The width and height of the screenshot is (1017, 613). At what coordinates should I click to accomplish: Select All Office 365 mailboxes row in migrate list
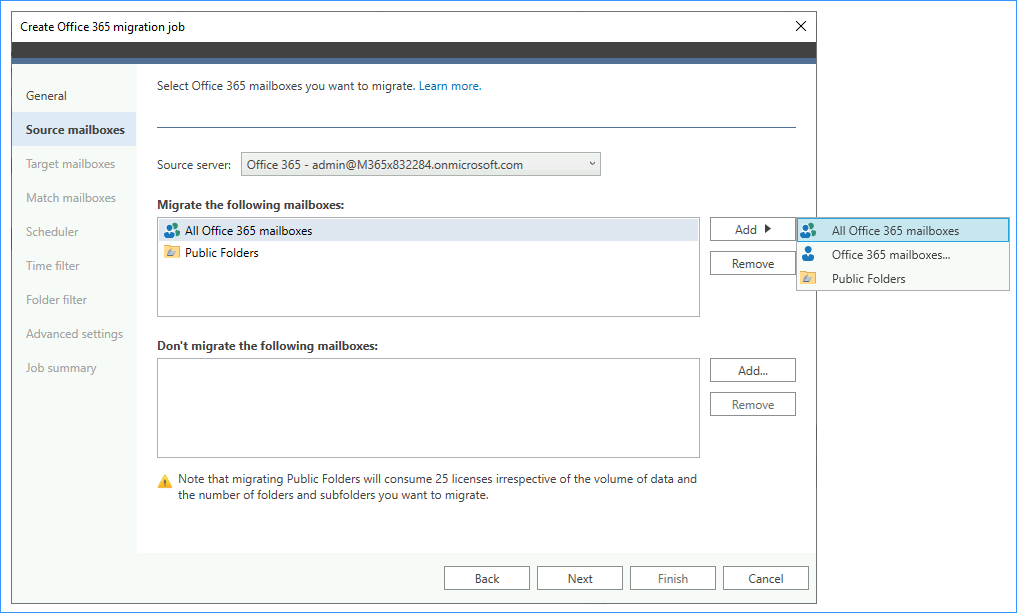click(x=428, y=230)
